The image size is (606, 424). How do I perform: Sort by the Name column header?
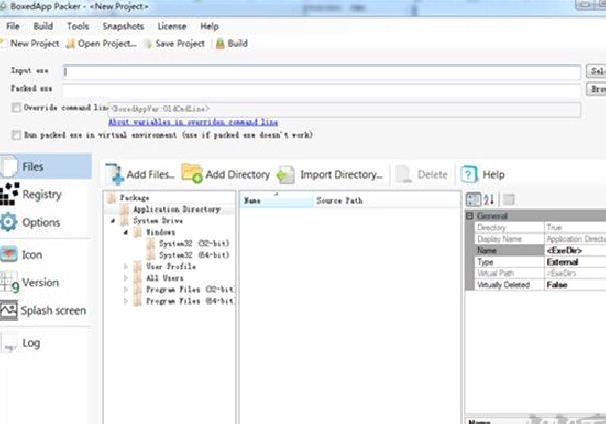(277, 201)
